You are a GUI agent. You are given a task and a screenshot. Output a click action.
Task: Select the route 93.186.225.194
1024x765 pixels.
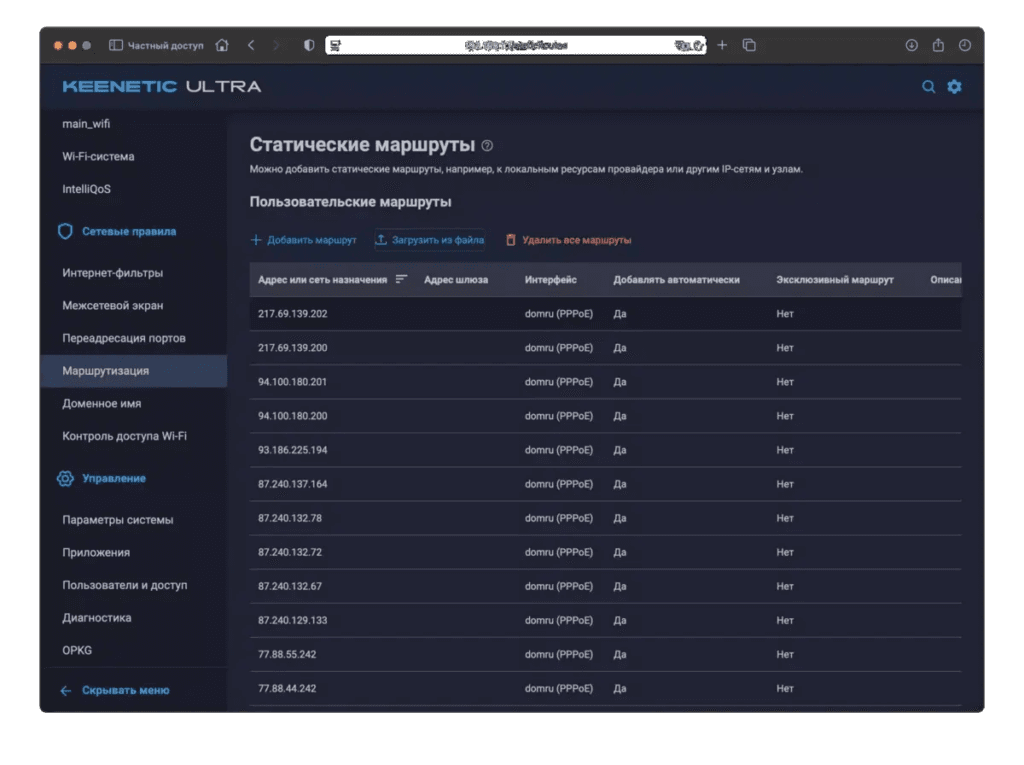pos(605,449)
